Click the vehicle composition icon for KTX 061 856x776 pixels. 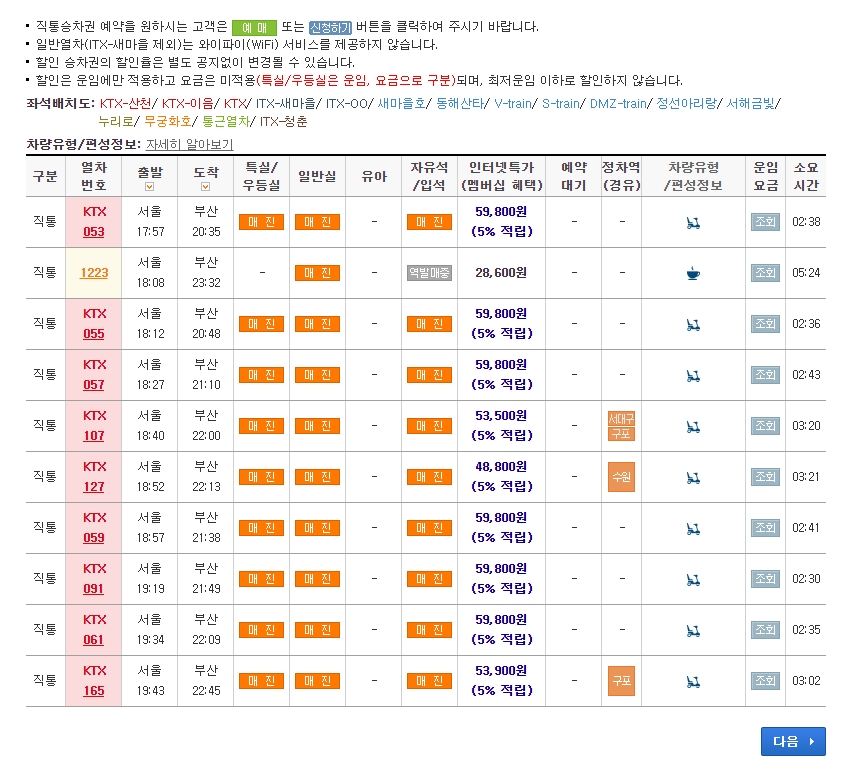point(692,629)
